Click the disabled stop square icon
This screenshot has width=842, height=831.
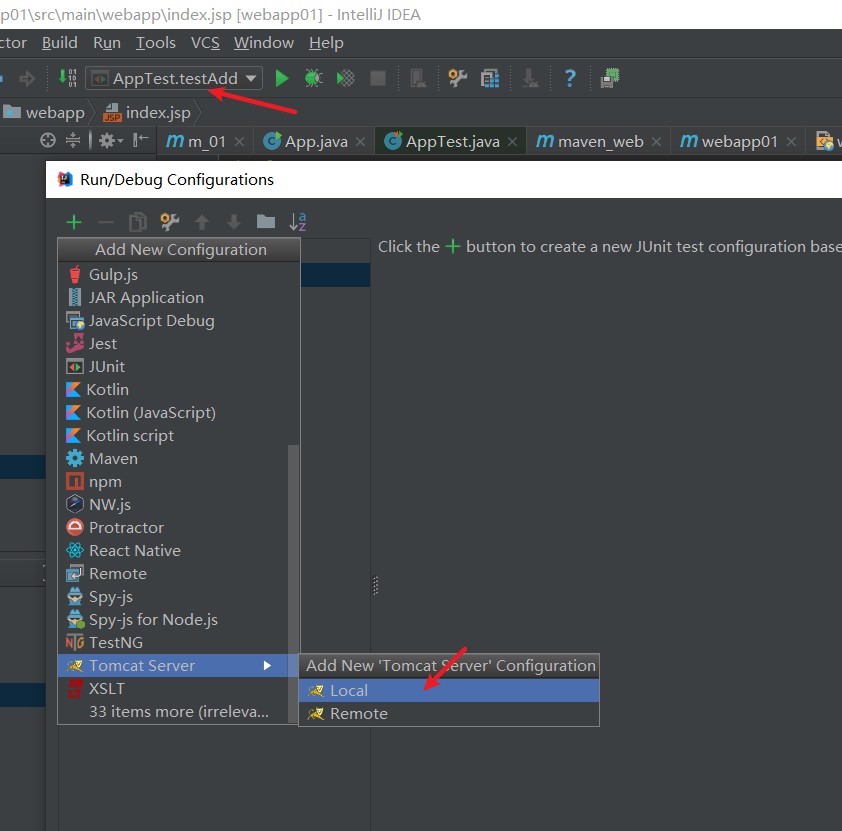point(378,78)
